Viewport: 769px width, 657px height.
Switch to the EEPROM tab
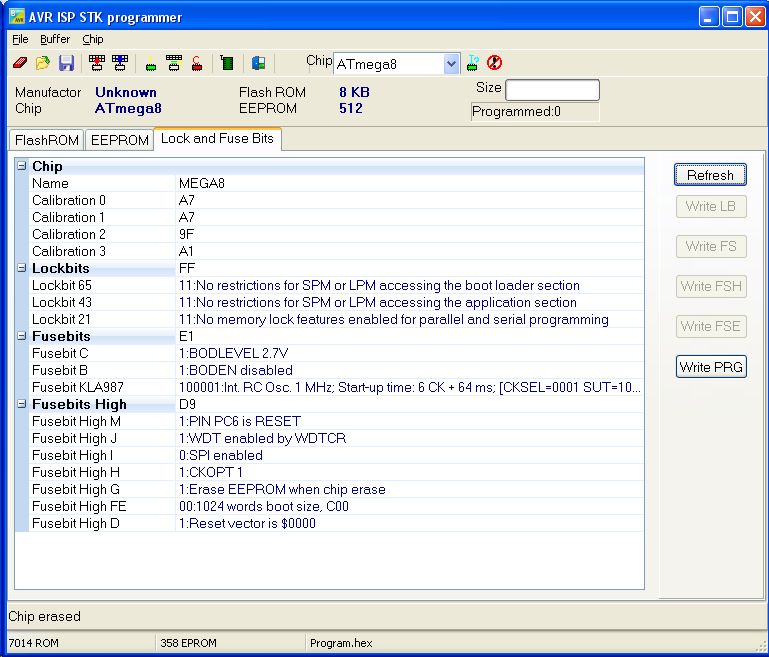point(120,140)
